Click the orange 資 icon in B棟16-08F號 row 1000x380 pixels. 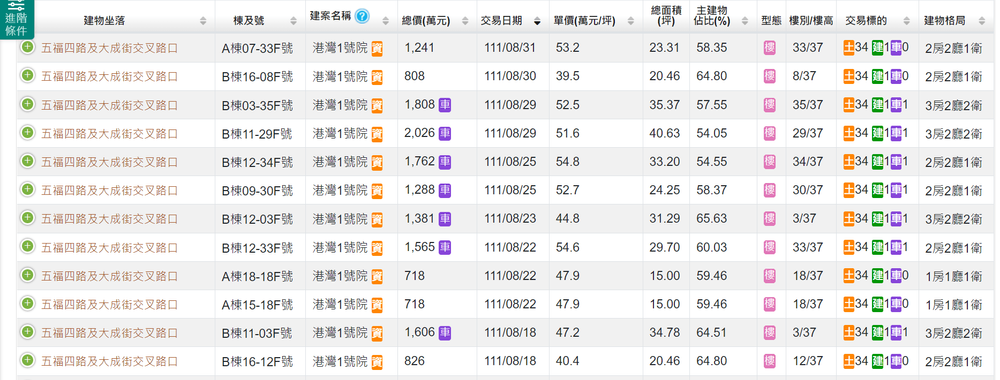377,77
